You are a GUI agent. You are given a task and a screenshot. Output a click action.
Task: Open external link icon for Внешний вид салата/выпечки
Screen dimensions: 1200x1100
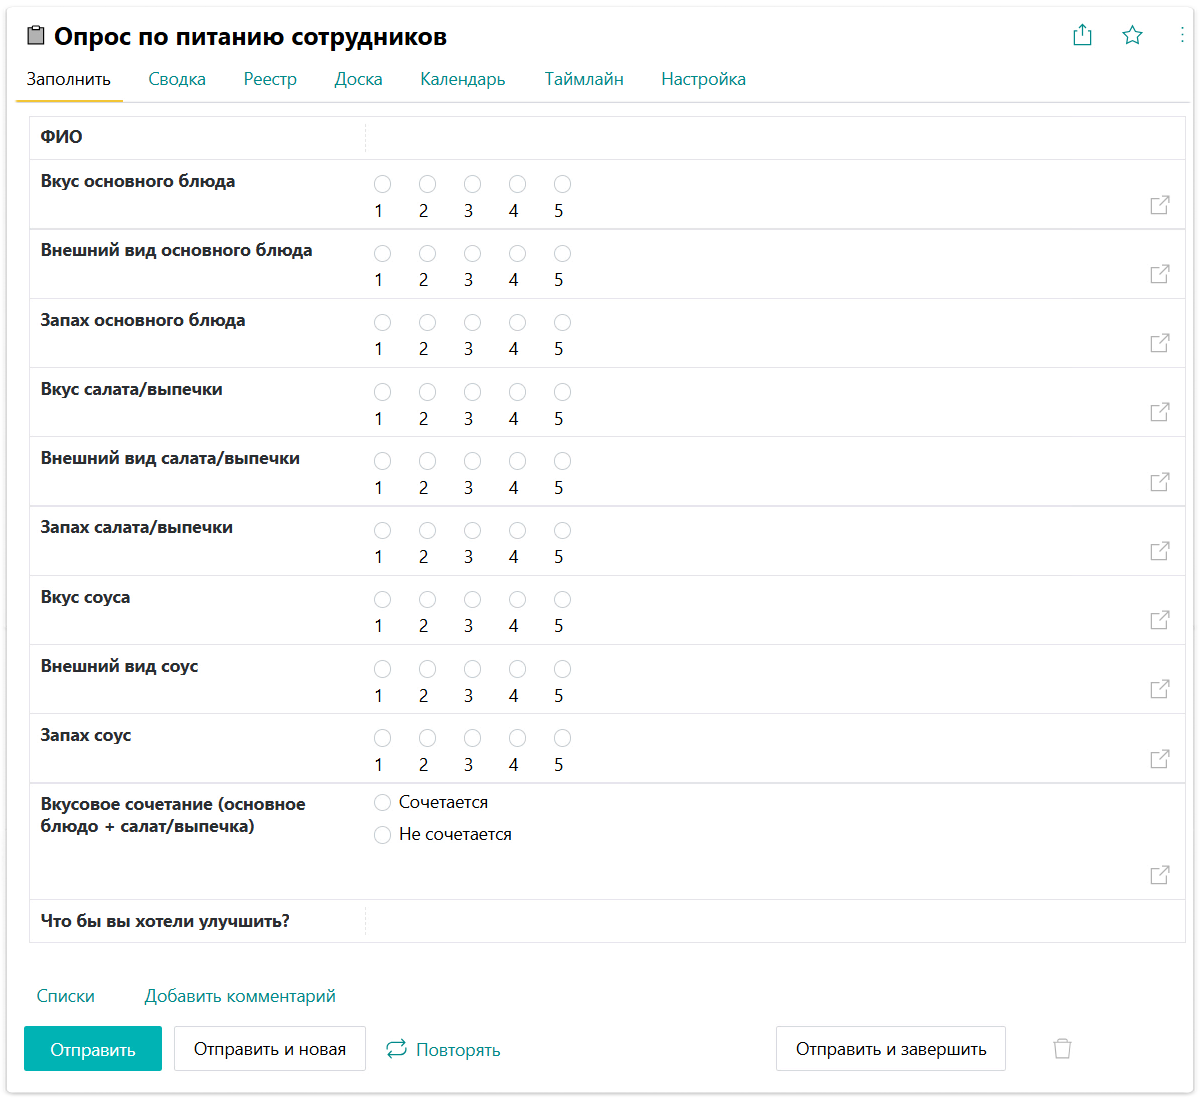click(1160, 482)
